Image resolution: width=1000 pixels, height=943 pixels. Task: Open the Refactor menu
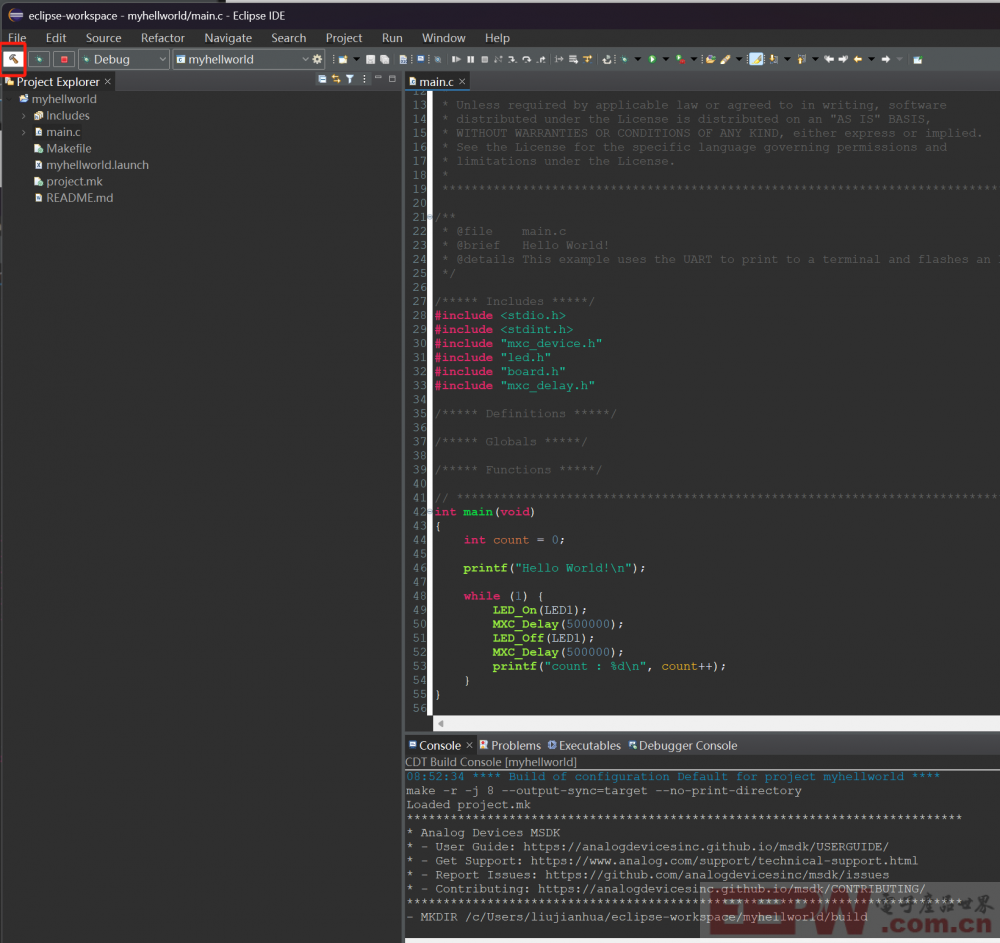tap(163, 38)
